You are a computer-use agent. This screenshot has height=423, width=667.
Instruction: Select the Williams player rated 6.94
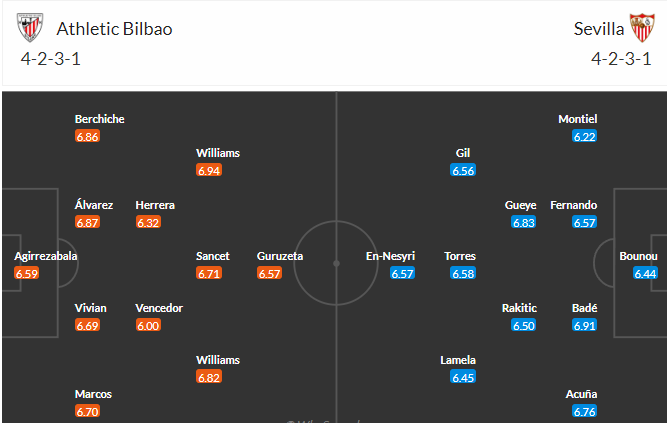(218, 153)
